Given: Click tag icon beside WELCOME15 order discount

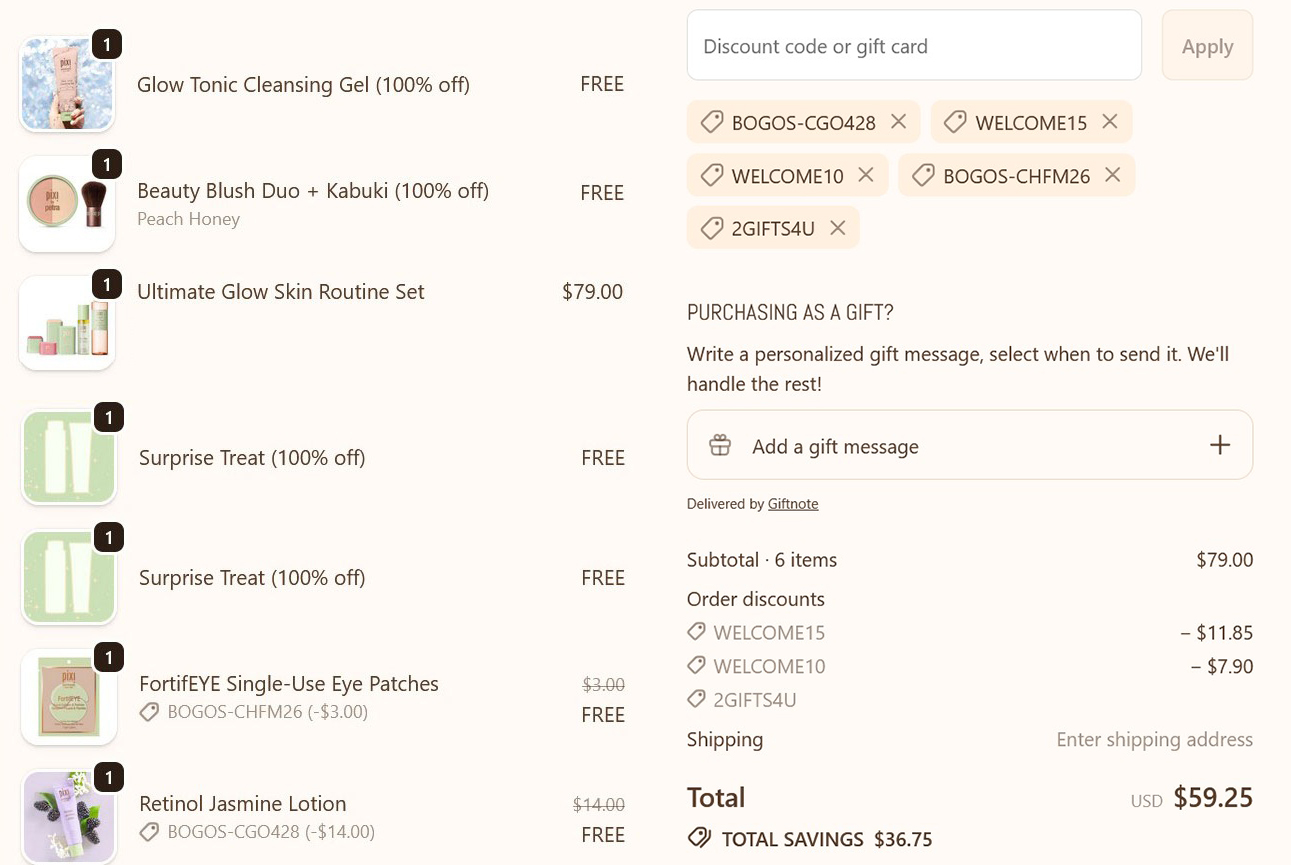Looking at the screenshot, I should 696,632.
